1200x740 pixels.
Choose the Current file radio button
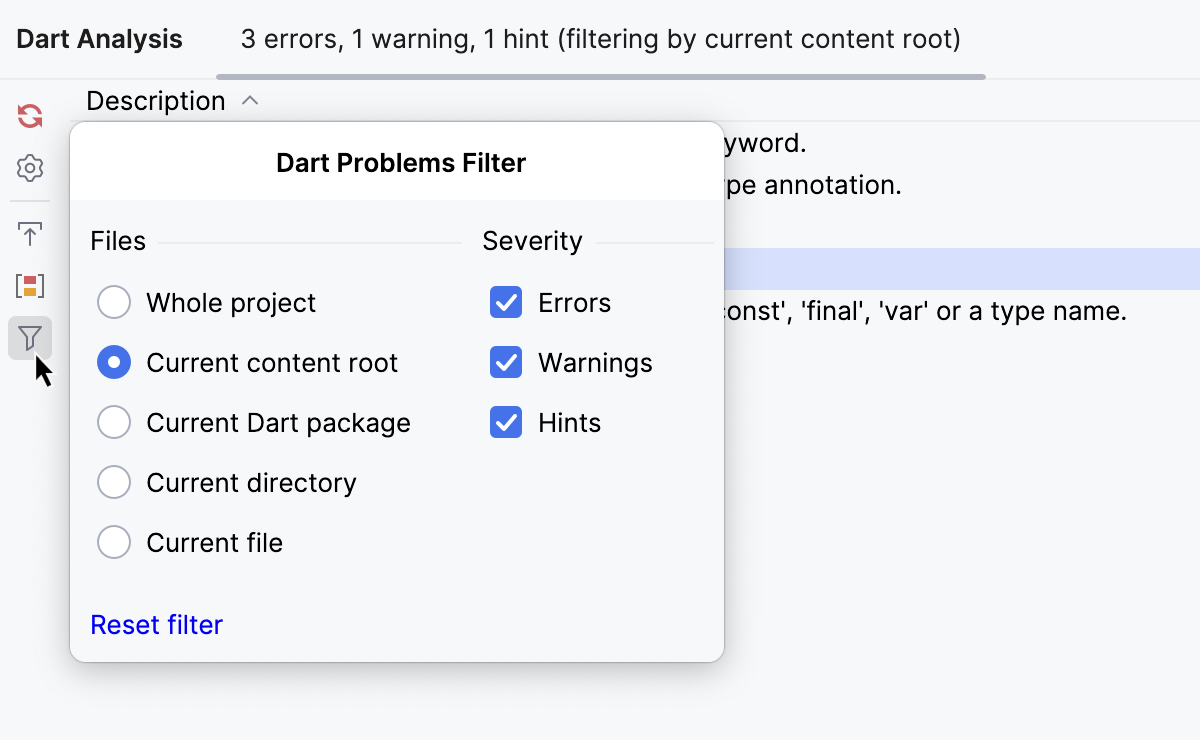tap(114, 542)
